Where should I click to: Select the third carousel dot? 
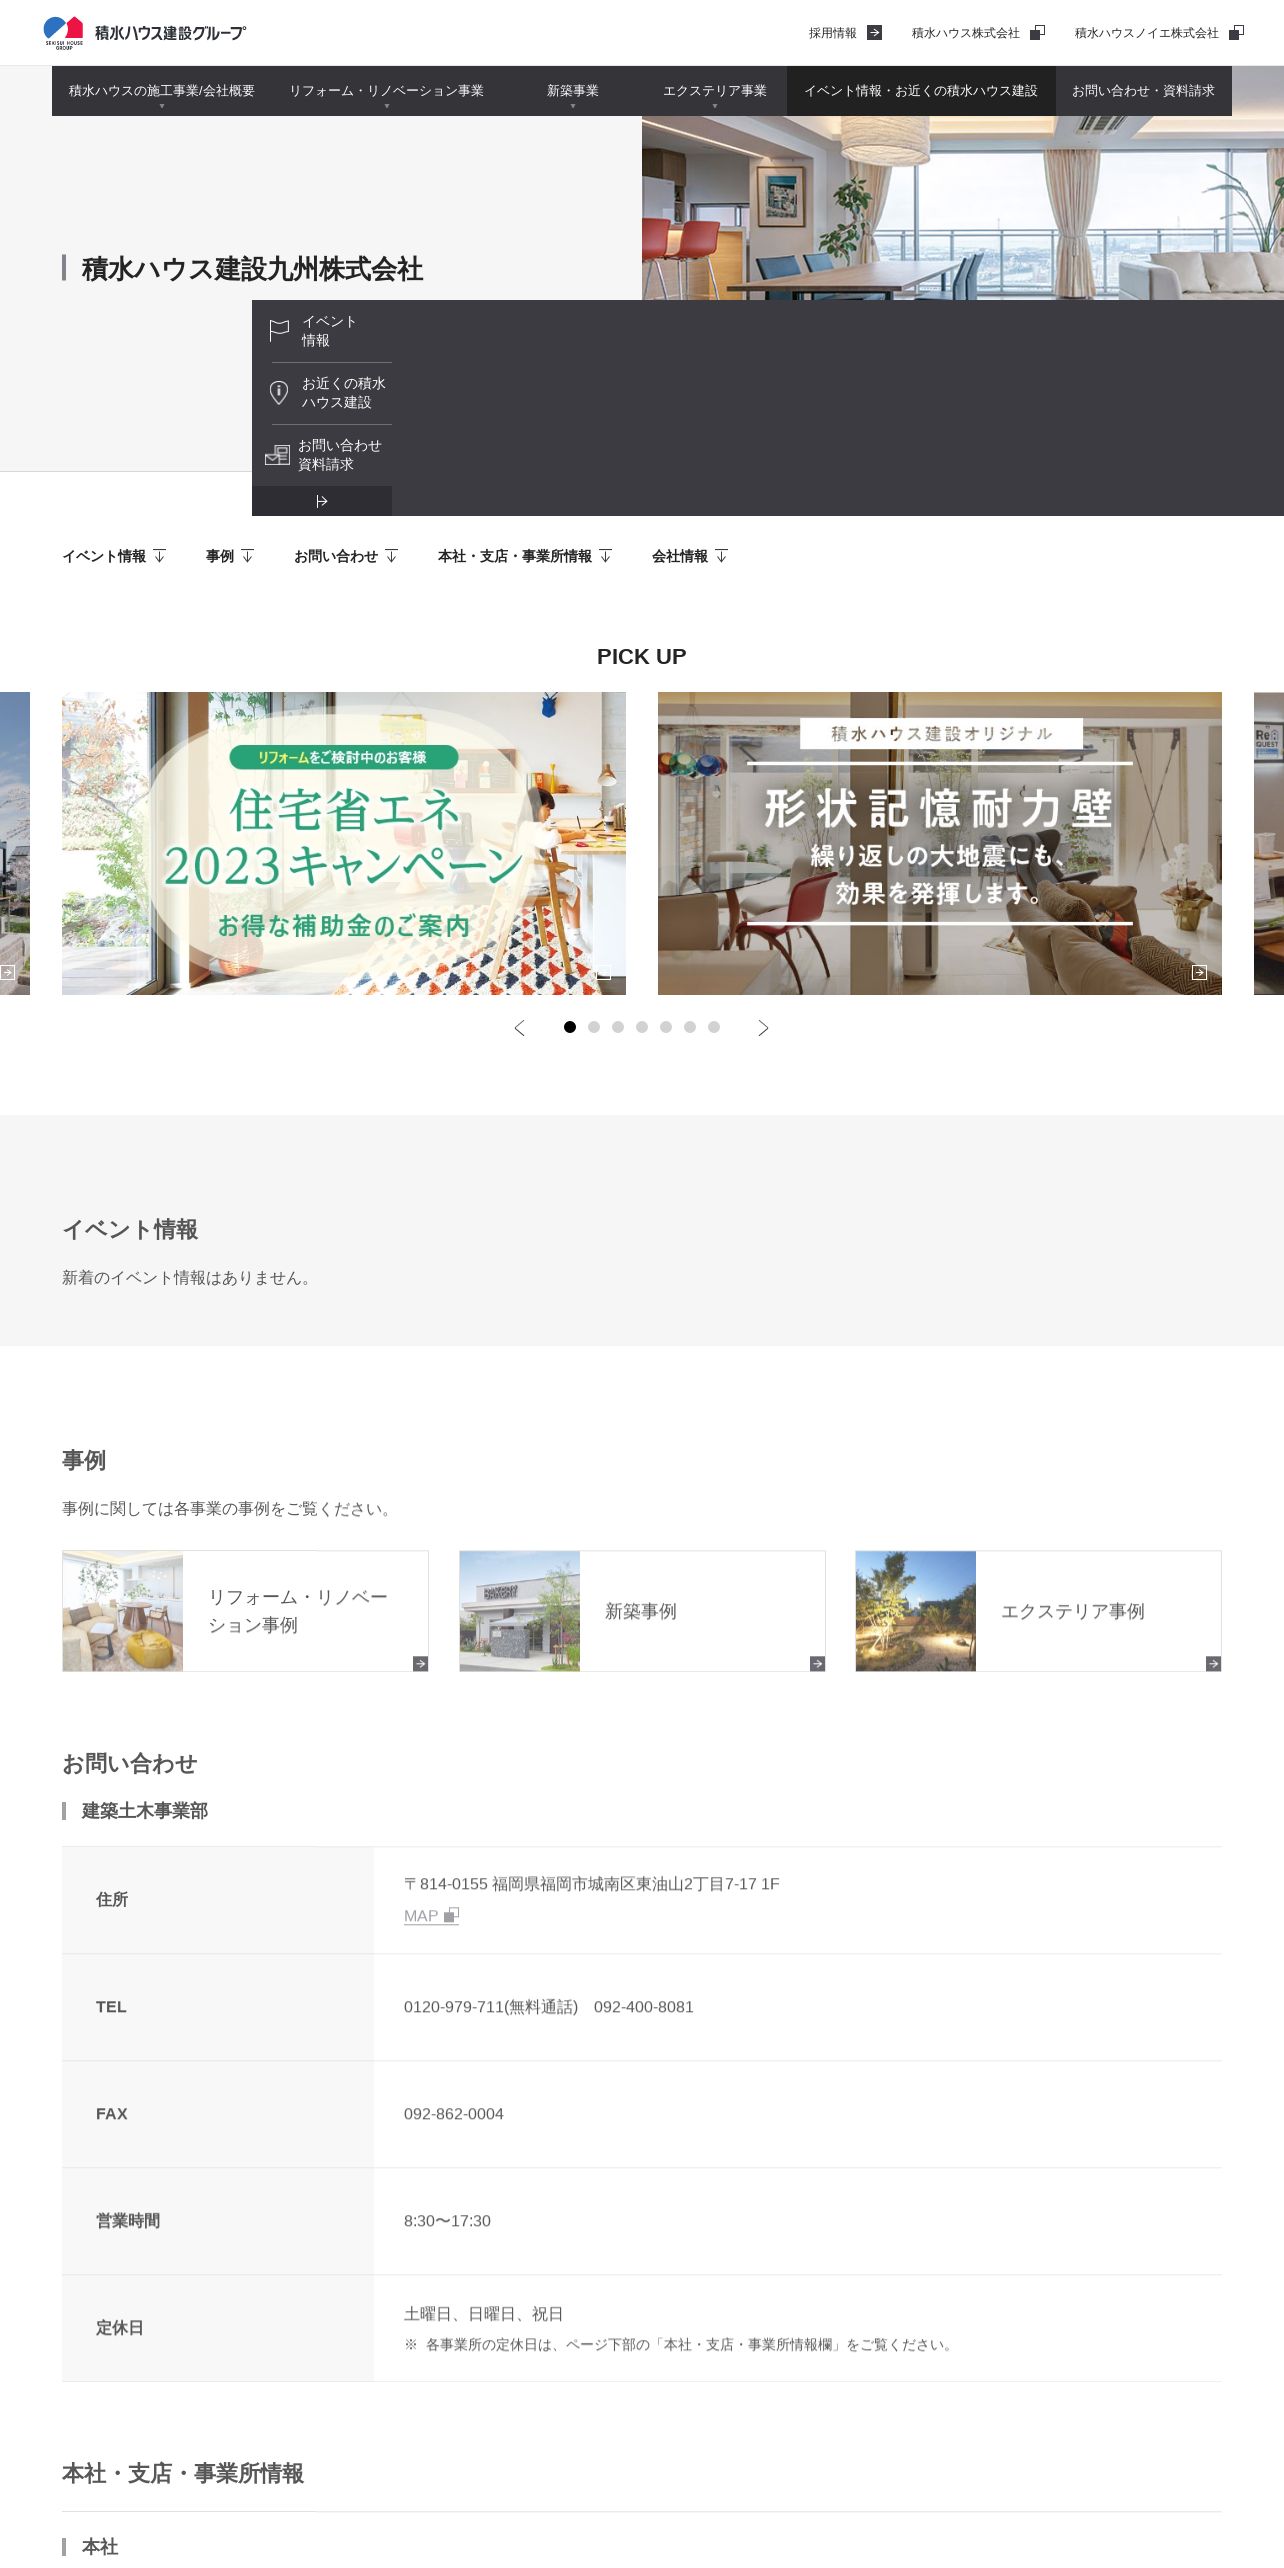coord(618,1027)
